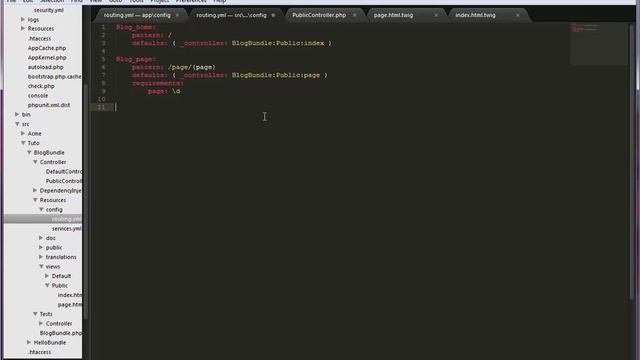Viewport: 640px width, 360px height.
Task: Click the page: \d requirement line
Action: [x=164, y=91]
